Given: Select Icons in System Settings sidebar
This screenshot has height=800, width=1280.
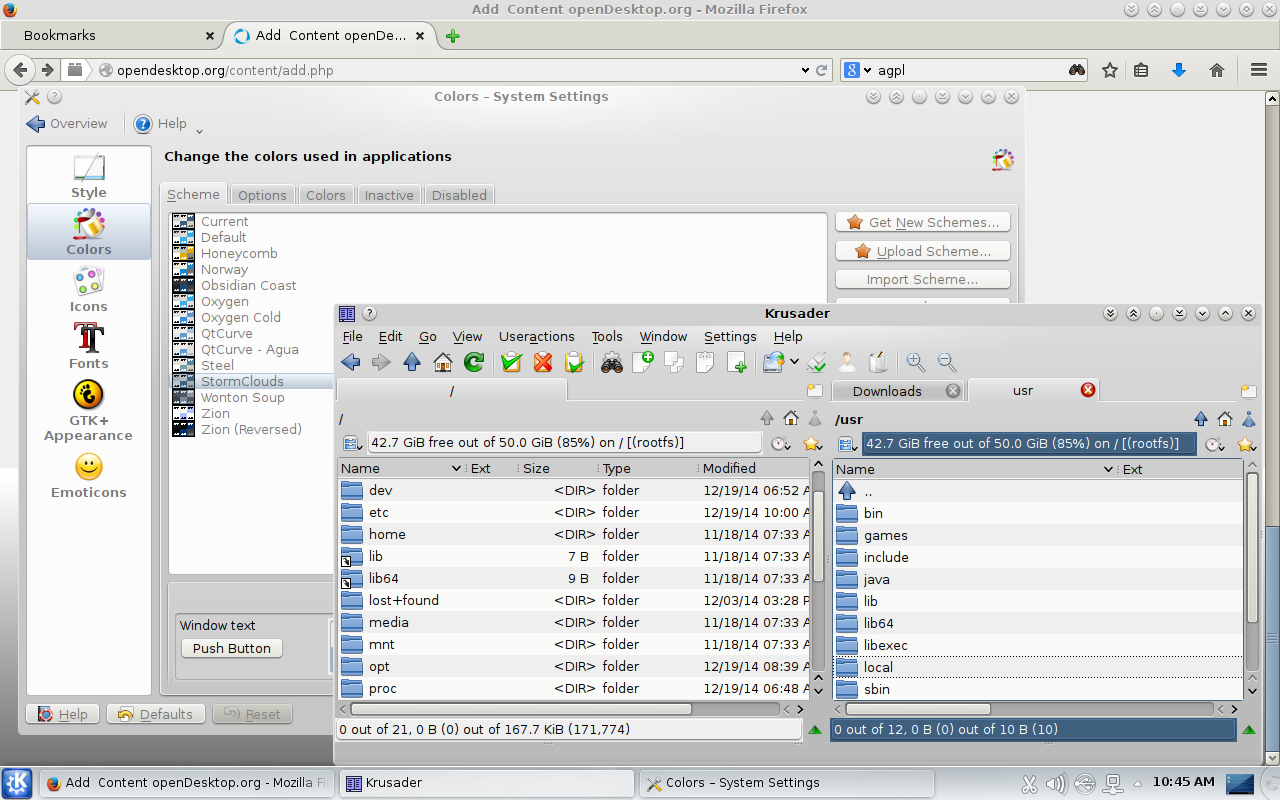Looking at the screenshot, I should coord(88,289).
